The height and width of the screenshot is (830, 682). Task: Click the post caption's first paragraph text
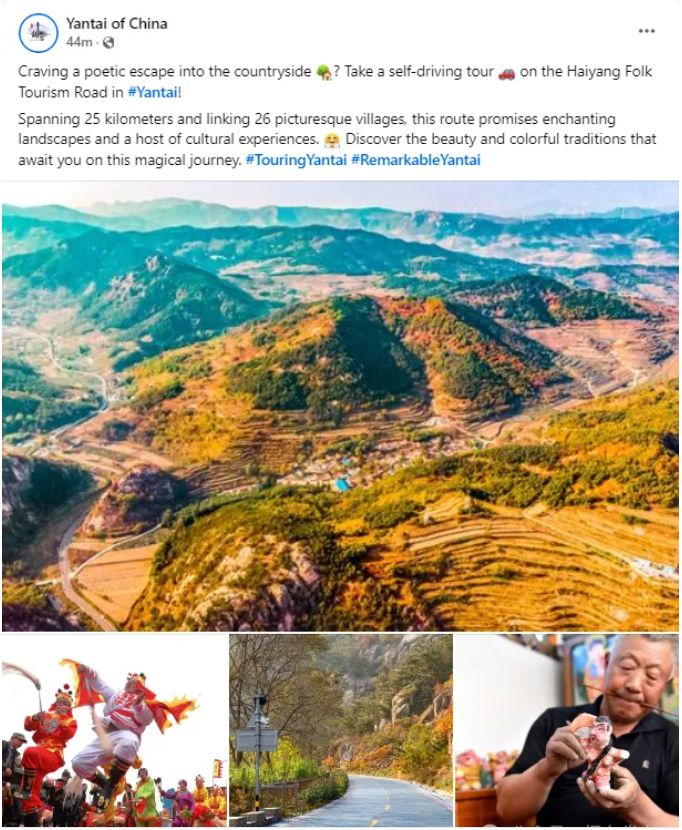click(x=335, y=82)
